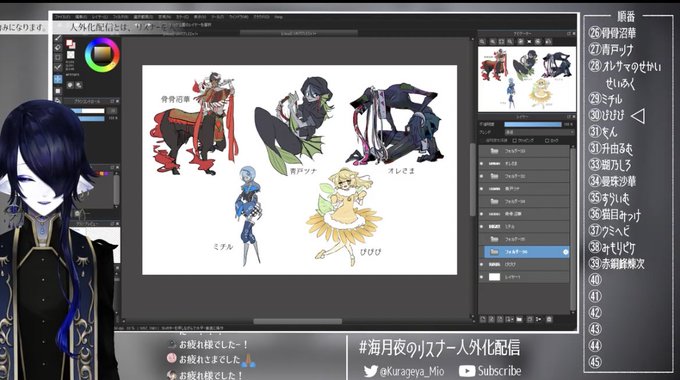Toggle visibility of びびび layer
The width and height of the screenshot is (680, 380).
pos(481,264)
